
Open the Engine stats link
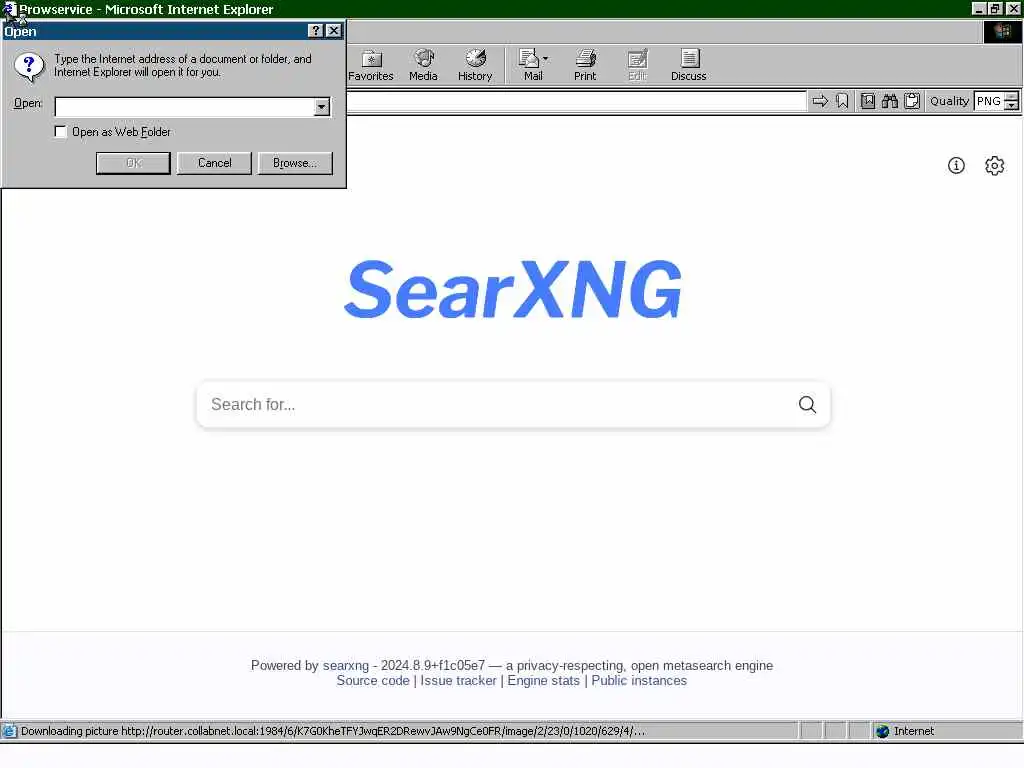[x=543, y=680]
